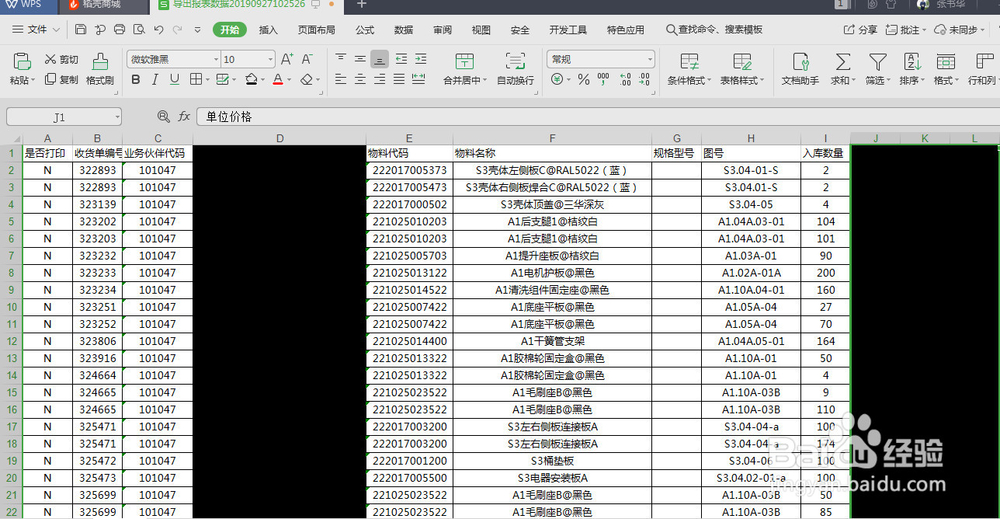
Task: Click the undo arrow
Action: [x=159, y=29]
